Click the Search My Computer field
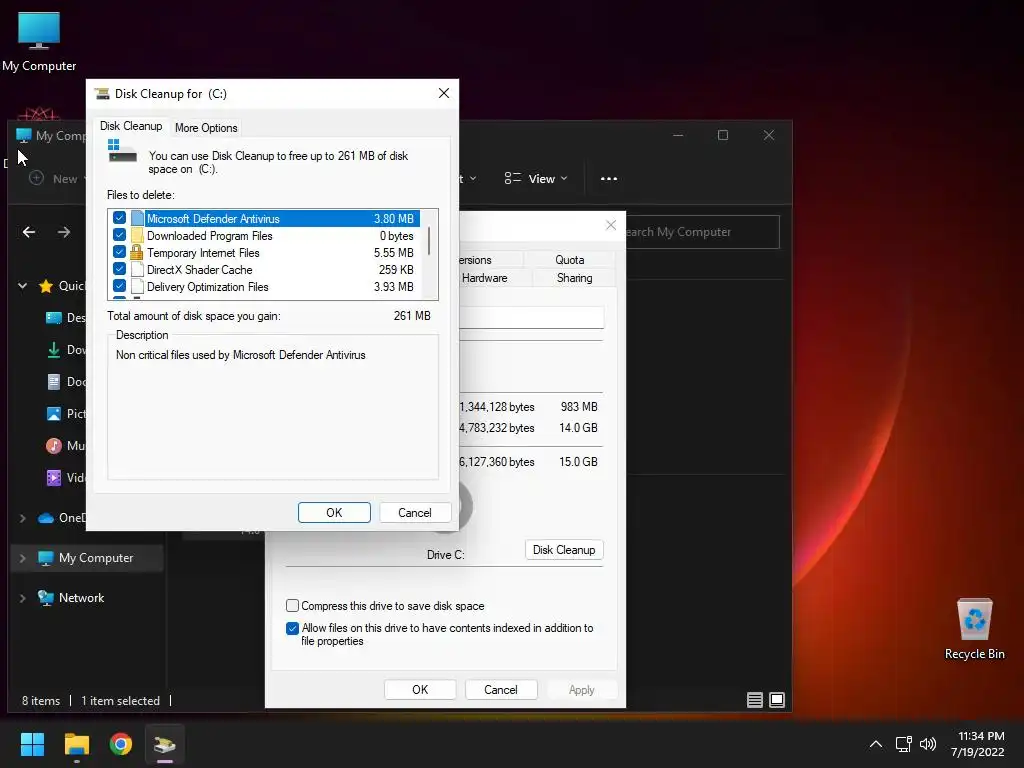The image size is (1024, 768). click(701, 232)
